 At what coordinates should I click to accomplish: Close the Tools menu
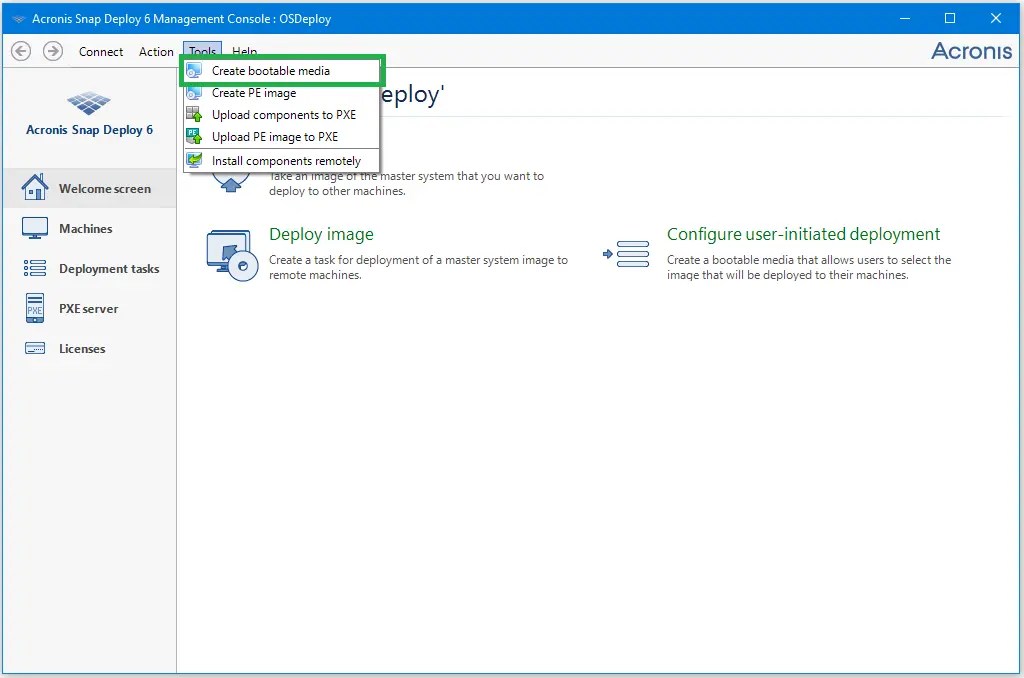click(202, 51)
